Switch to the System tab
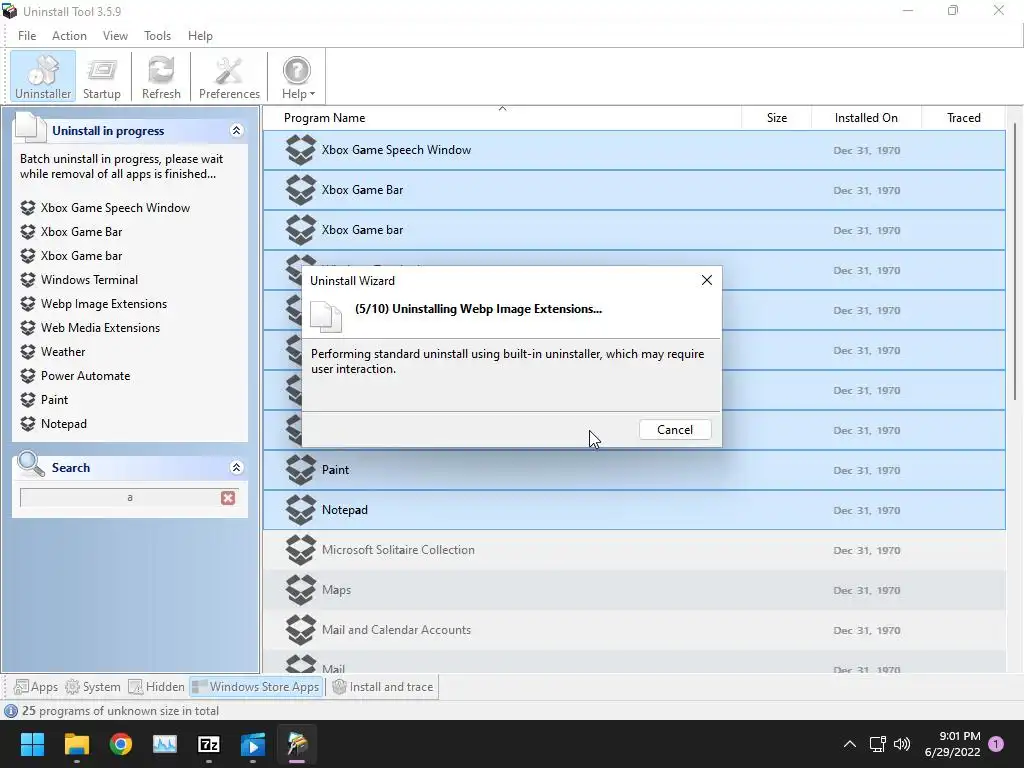The image size is (1024, 768). pos(93,687)
